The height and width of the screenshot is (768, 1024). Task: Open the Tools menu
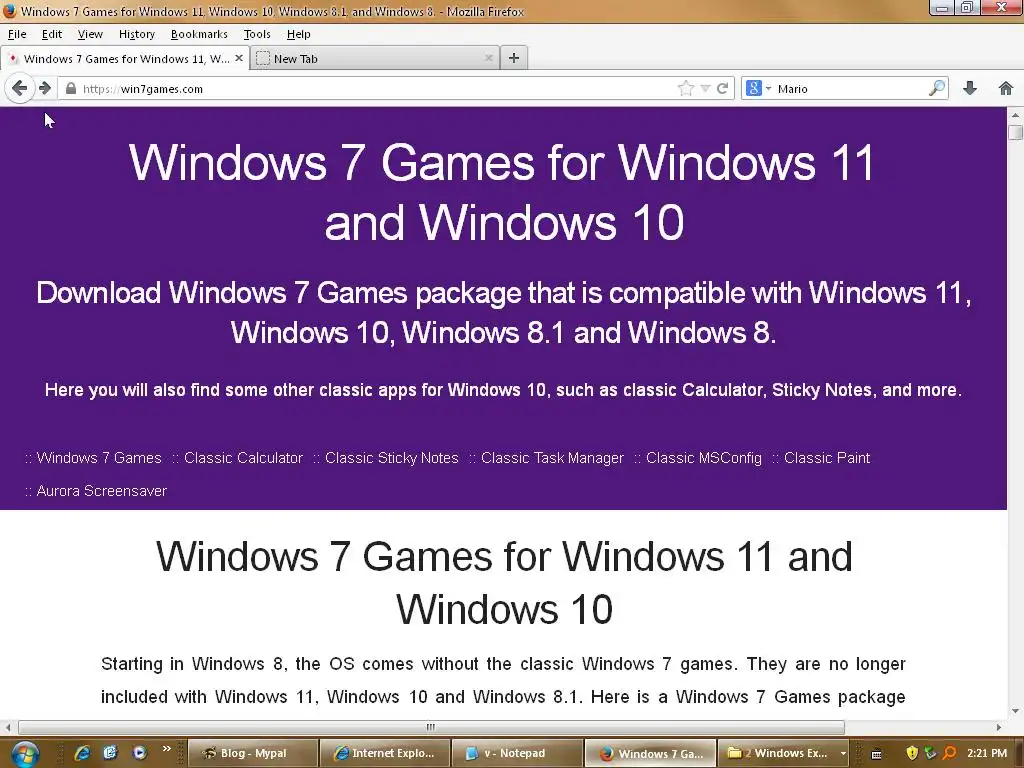[x=257, y=34]
